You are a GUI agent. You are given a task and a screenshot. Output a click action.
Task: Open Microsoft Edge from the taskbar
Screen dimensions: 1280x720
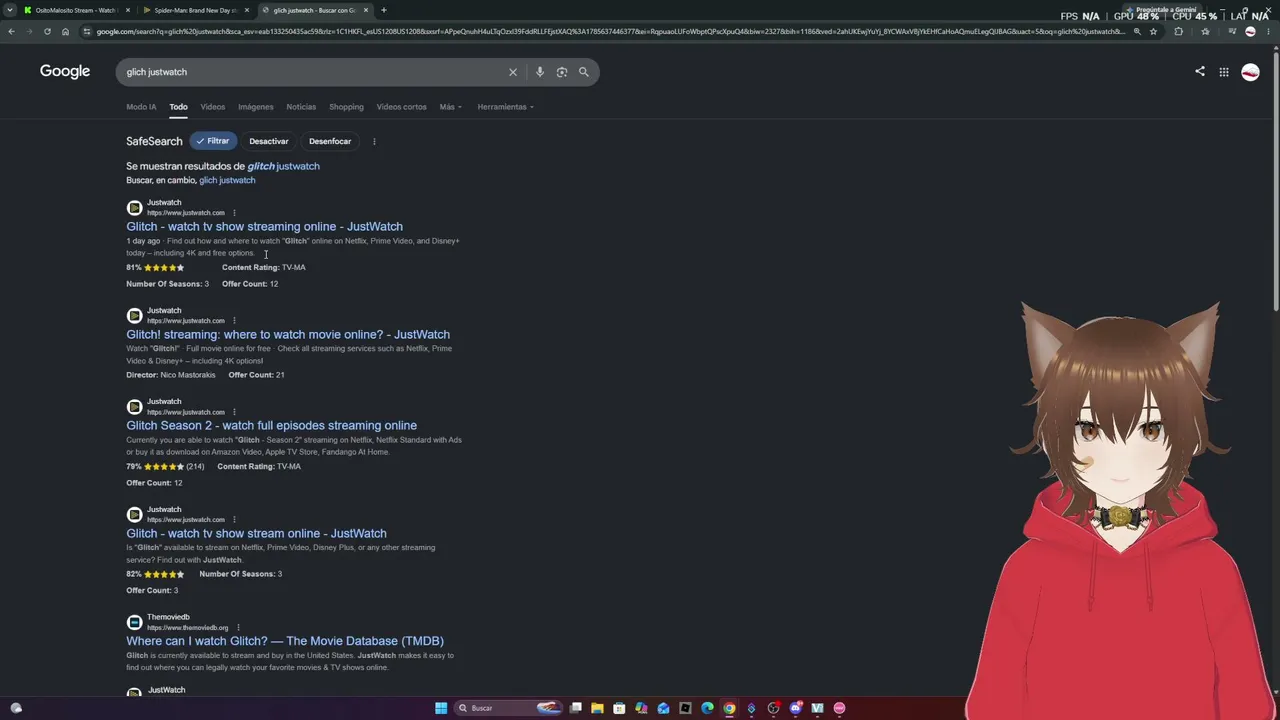tap(707, 708)
